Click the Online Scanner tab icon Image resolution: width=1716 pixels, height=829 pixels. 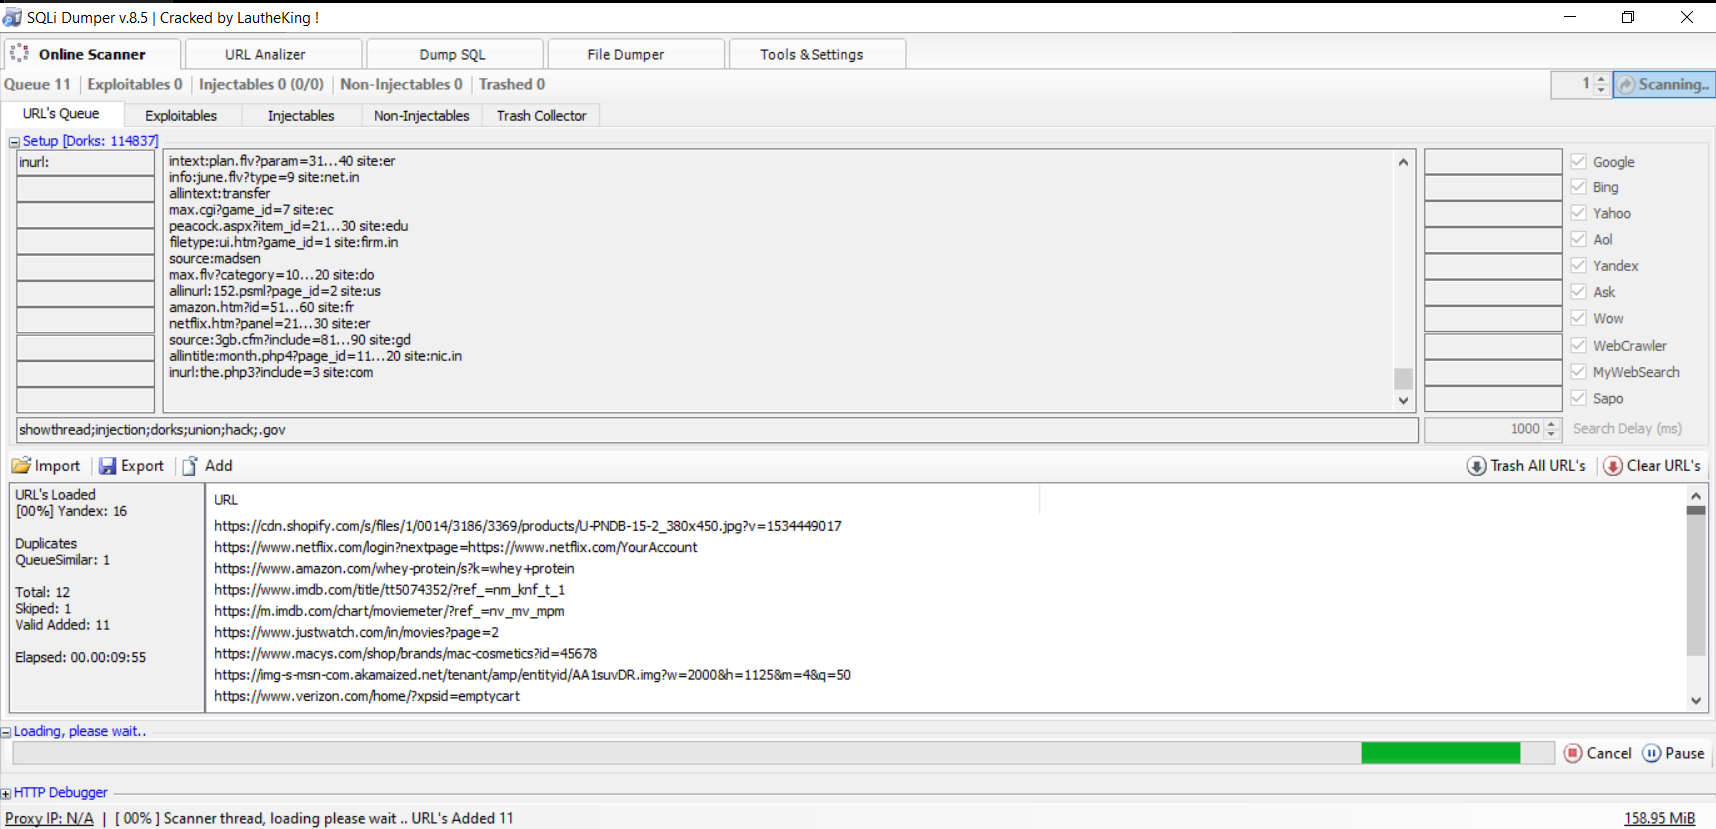pyautogui.click(x=19, y=53)
